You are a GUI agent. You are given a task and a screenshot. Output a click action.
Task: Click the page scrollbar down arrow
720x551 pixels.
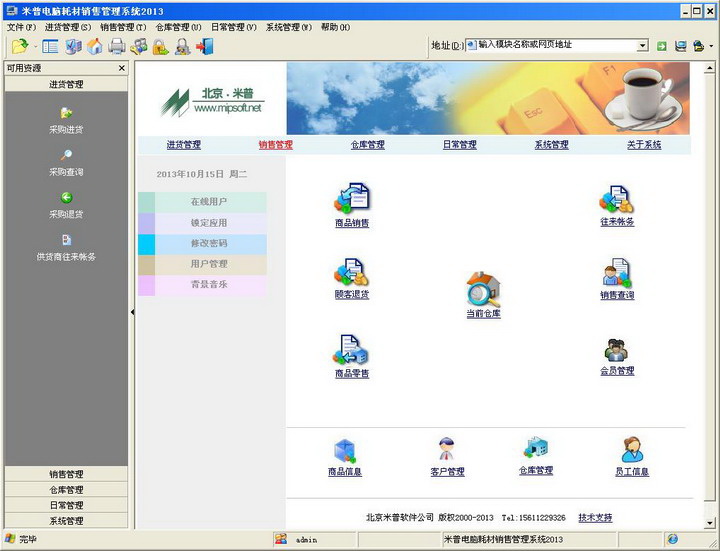(x=709, y=523)
